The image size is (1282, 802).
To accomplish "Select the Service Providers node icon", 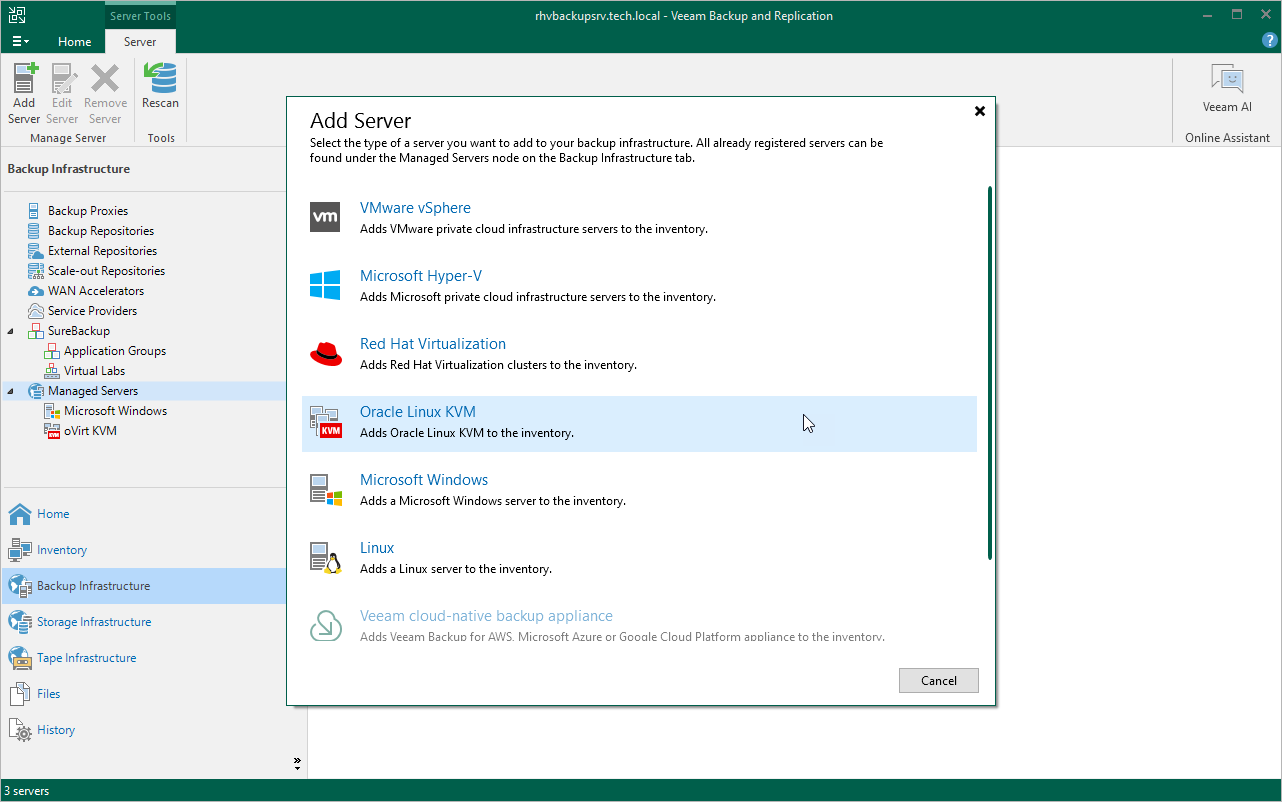I will [36, 311].
